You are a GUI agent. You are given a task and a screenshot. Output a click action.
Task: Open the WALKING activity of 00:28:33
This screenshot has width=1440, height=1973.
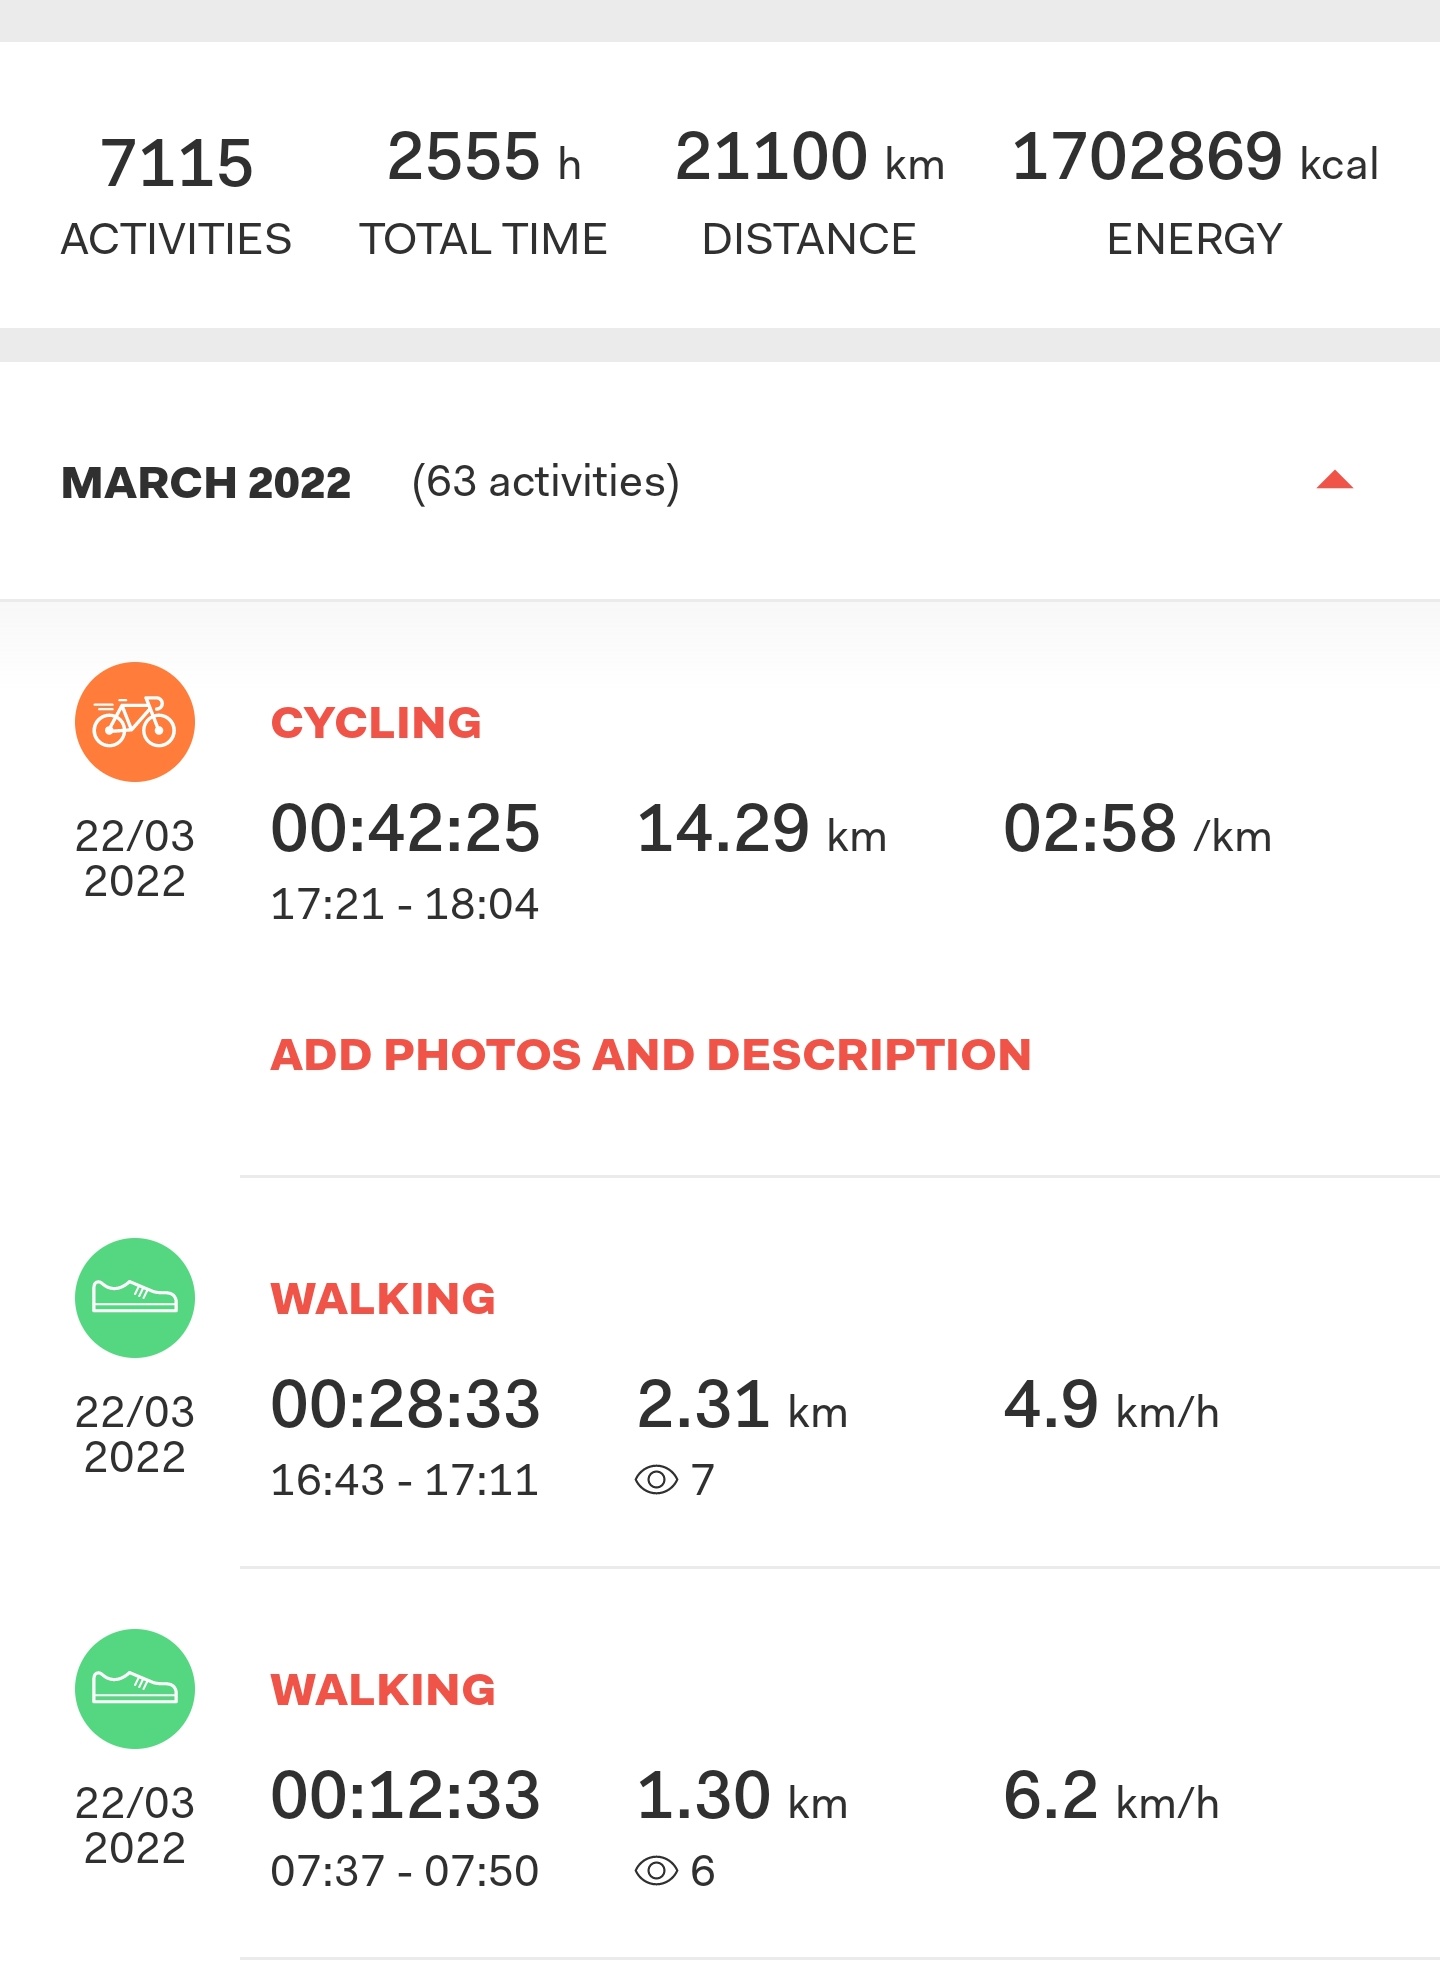(383, 1299)
